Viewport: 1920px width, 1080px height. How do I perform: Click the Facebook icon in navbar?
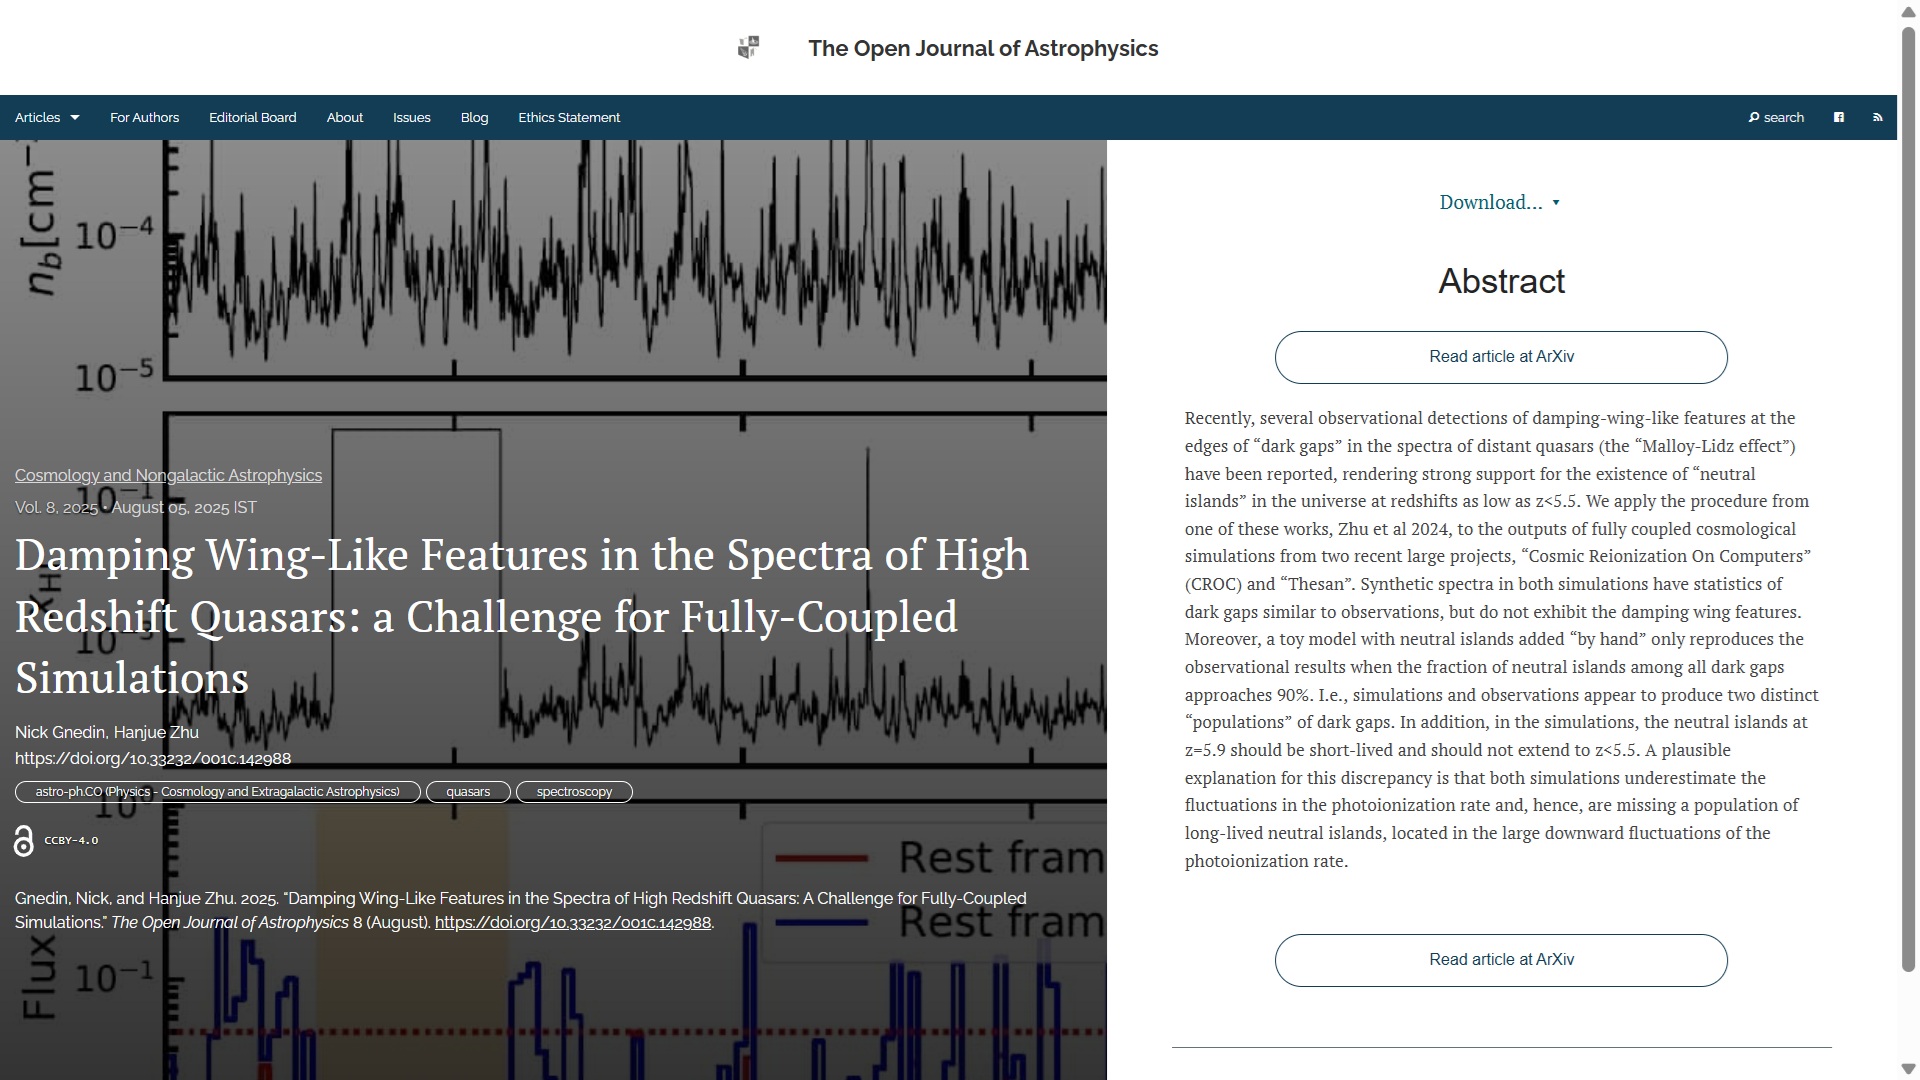pyautogui.click(x=1838, y=118)
